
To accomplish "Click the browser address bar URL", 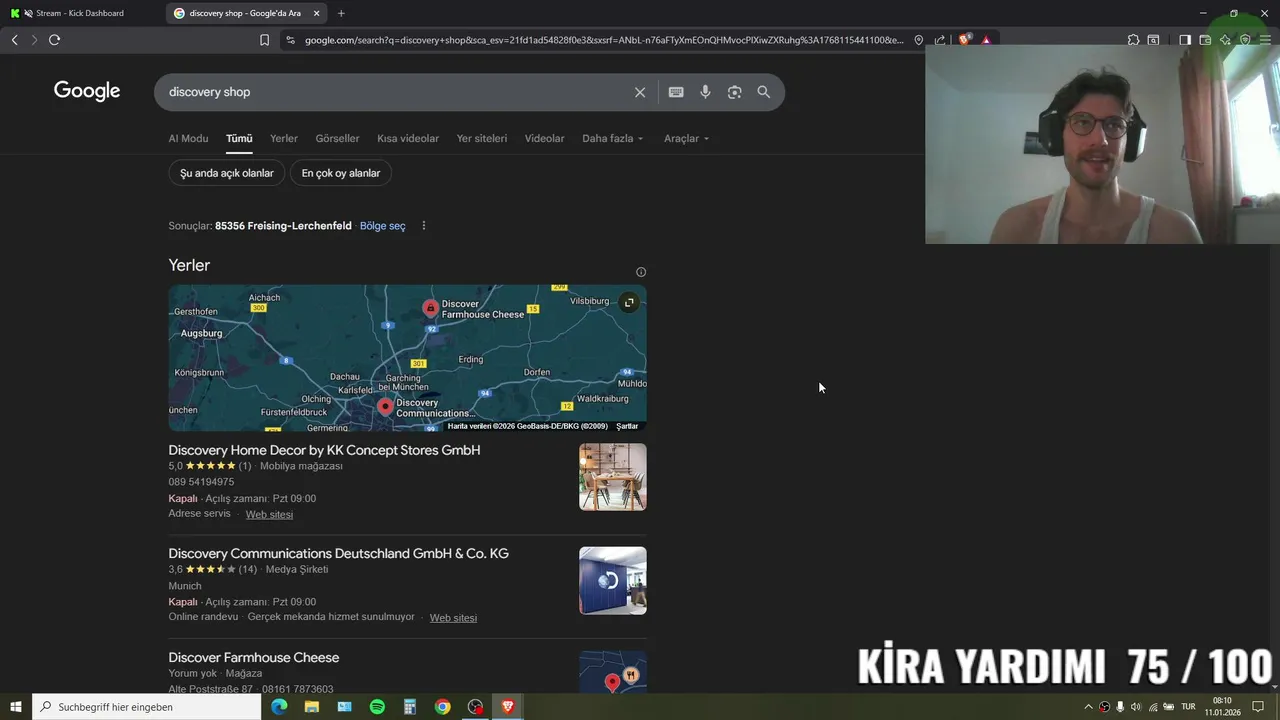I will pos(604,40).
